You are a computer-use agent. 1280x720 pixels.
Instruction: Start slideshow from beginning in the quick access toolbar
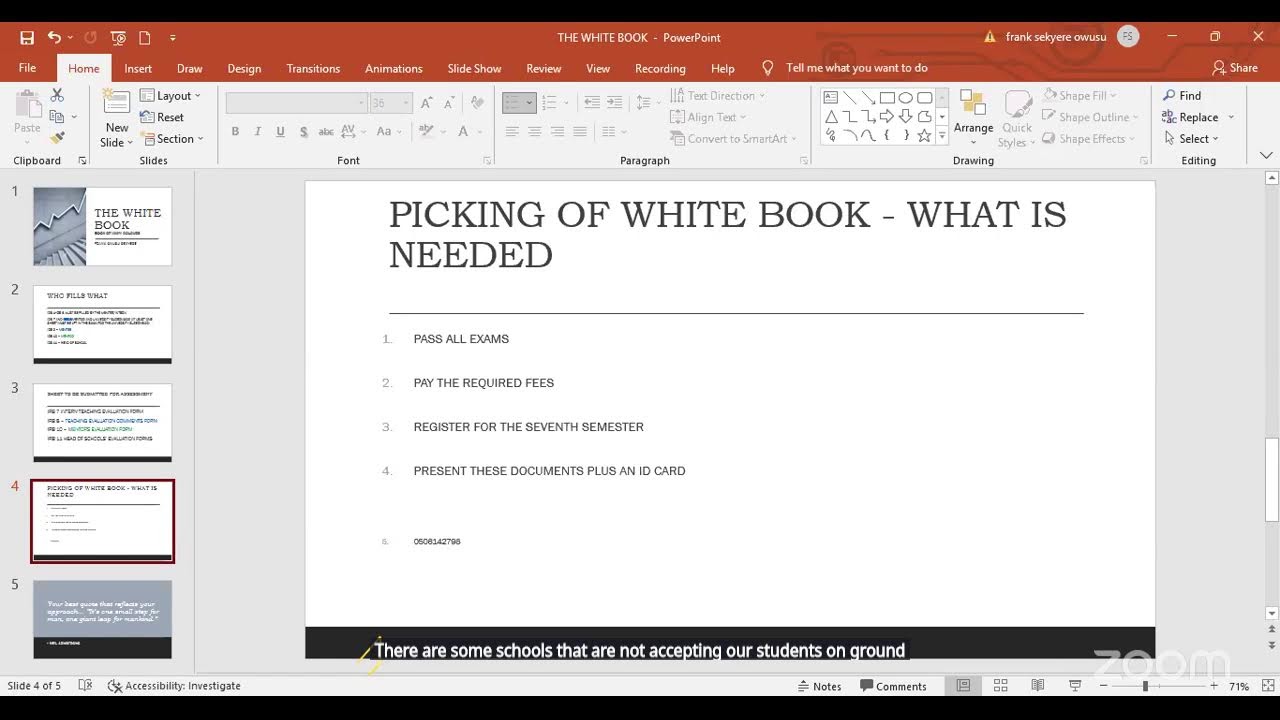(x=118, y=37)
